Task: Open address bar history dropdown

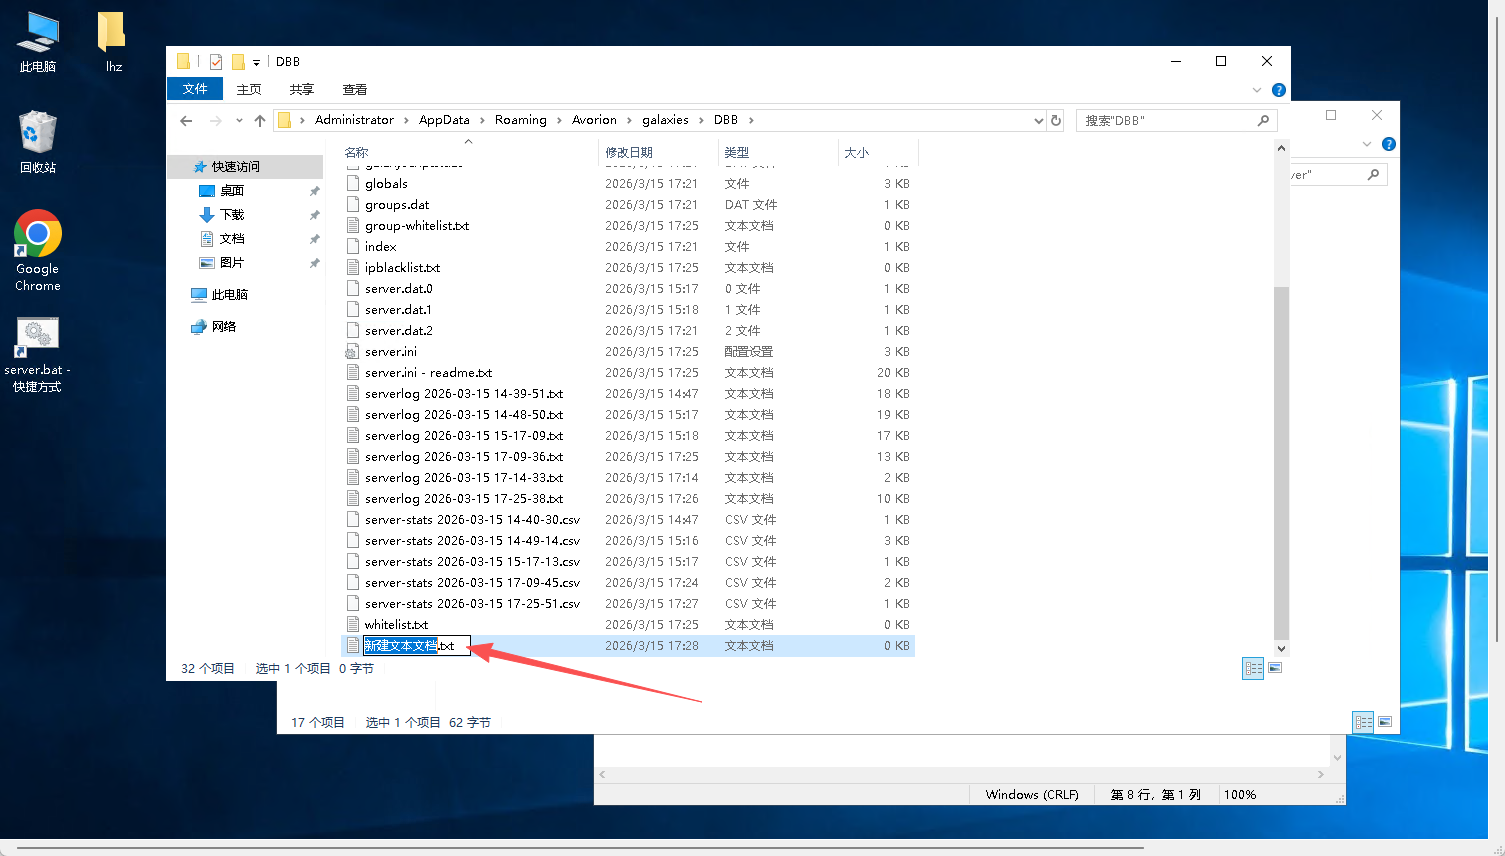Action: pyautogui.click(x=1038, y=121)
